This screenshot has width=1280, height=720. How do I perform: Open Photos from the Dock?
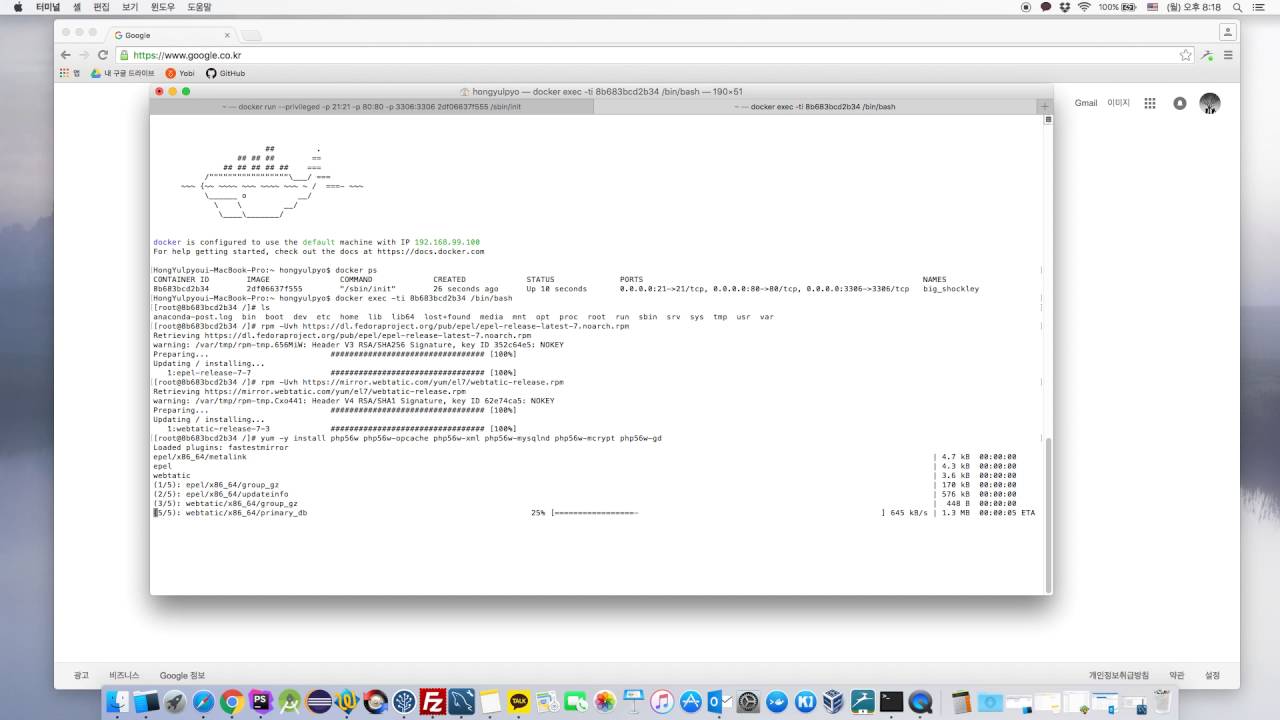click(605, 702)
